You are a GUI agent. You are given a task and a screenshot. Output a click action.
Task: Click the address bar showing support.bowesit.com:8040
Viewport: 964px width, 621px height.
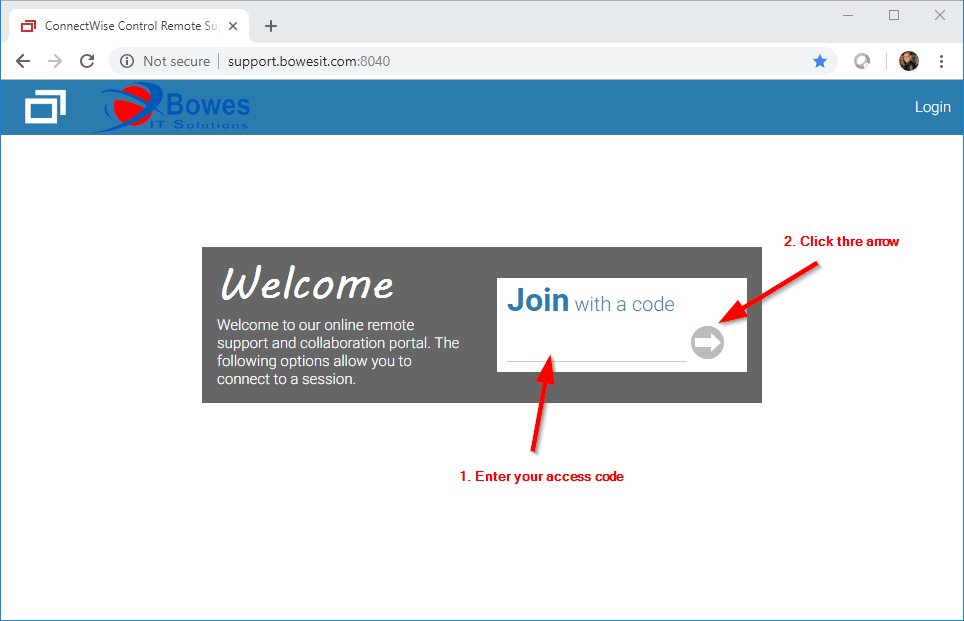point(473,61)
